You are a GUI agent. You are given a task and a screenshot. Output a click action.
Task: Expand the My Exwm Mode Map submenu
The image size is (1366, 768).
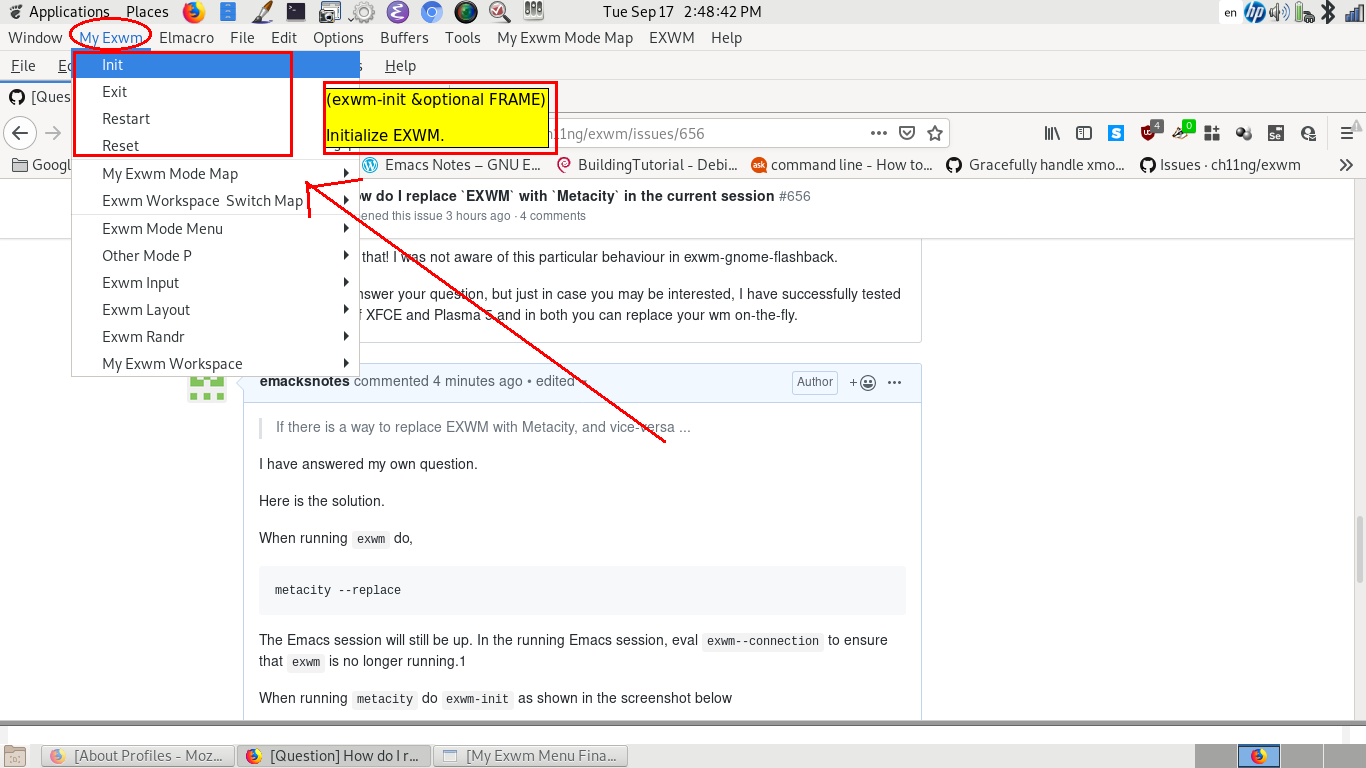coord(345,173)
